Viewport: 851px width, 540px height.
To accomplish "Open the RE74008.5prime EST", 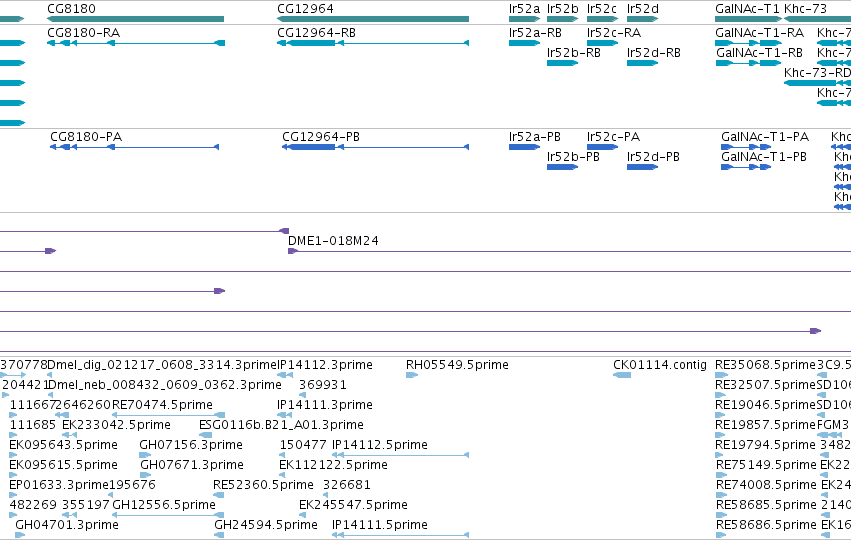I will pos(721,495).
